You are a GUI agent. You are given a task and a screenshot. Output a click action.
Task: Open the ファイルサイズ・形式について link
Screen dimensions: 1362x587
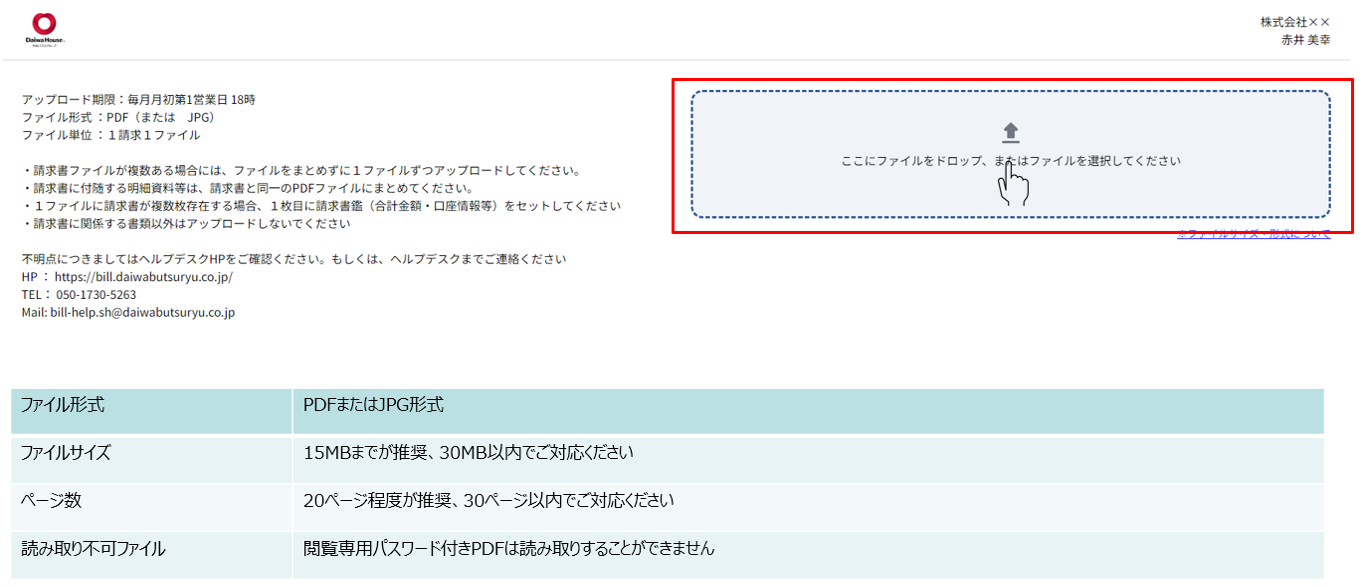[x=1253, y=234]
